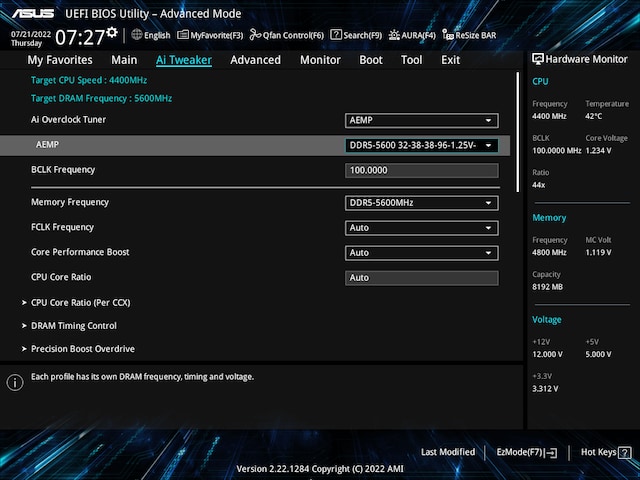Open the AEMP profile dropdown
Viewport: 640px width, 480px height.
(421, 145)
